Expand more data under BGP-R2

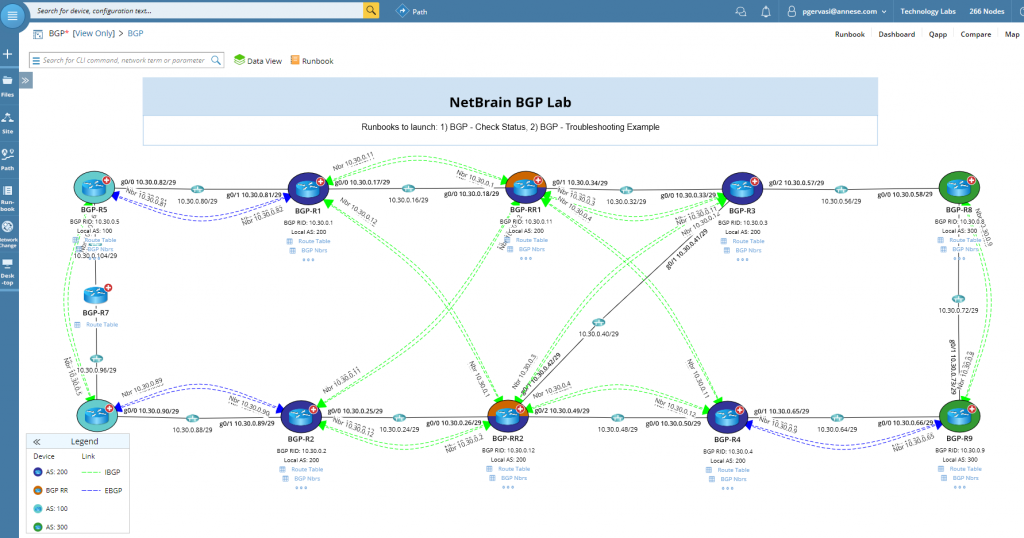[x=301, y=488]
